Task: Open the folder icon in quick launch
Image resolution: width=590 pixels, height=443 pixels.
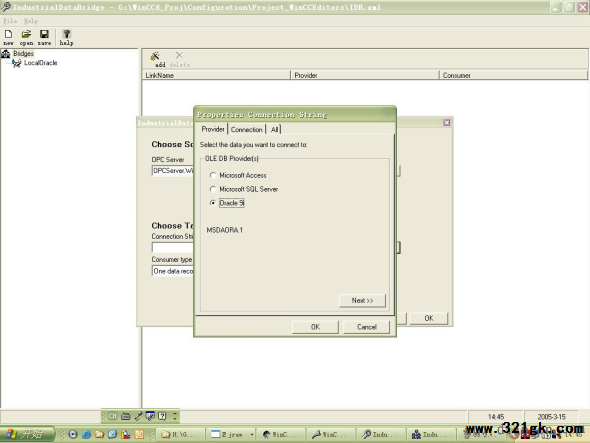Action: pyautogui.click(x=99, y=434)
